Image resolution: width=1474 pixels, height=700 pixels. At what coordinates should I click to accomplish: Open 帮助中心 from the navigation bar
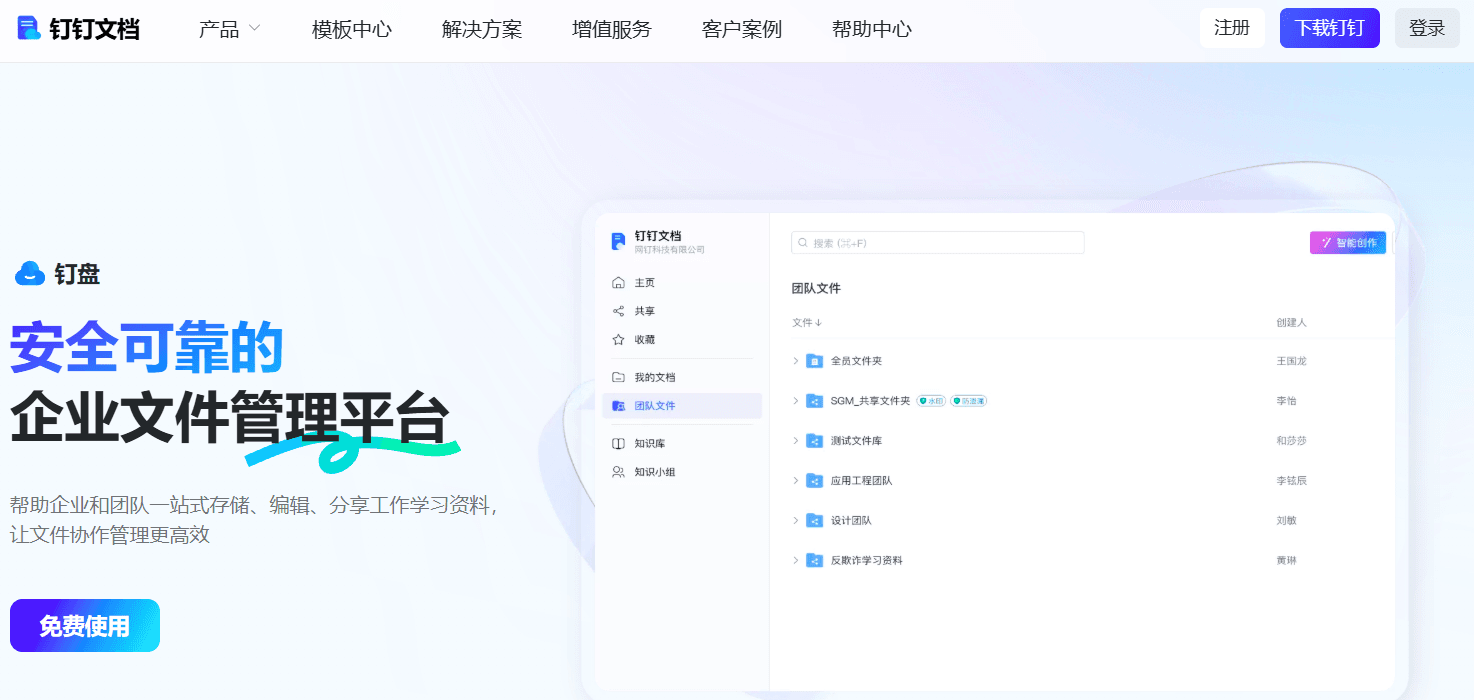point(872,29)
